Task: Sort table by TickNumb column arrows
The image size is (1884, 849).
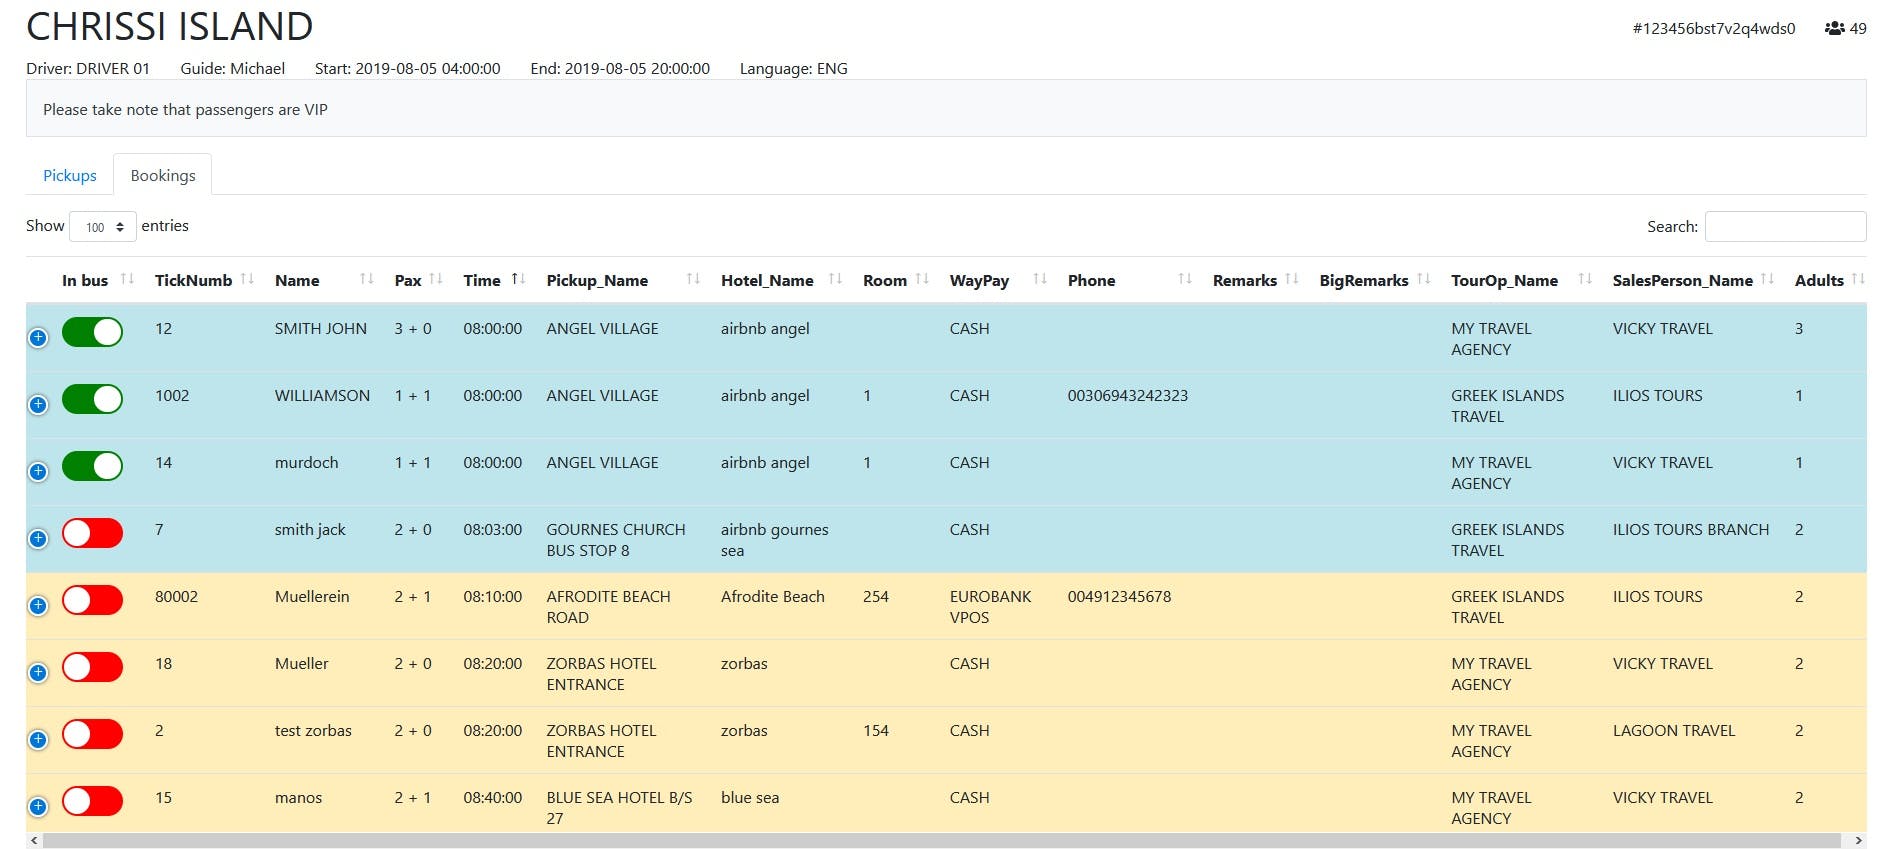Action: pyautogui.click(x=247, y=280)
